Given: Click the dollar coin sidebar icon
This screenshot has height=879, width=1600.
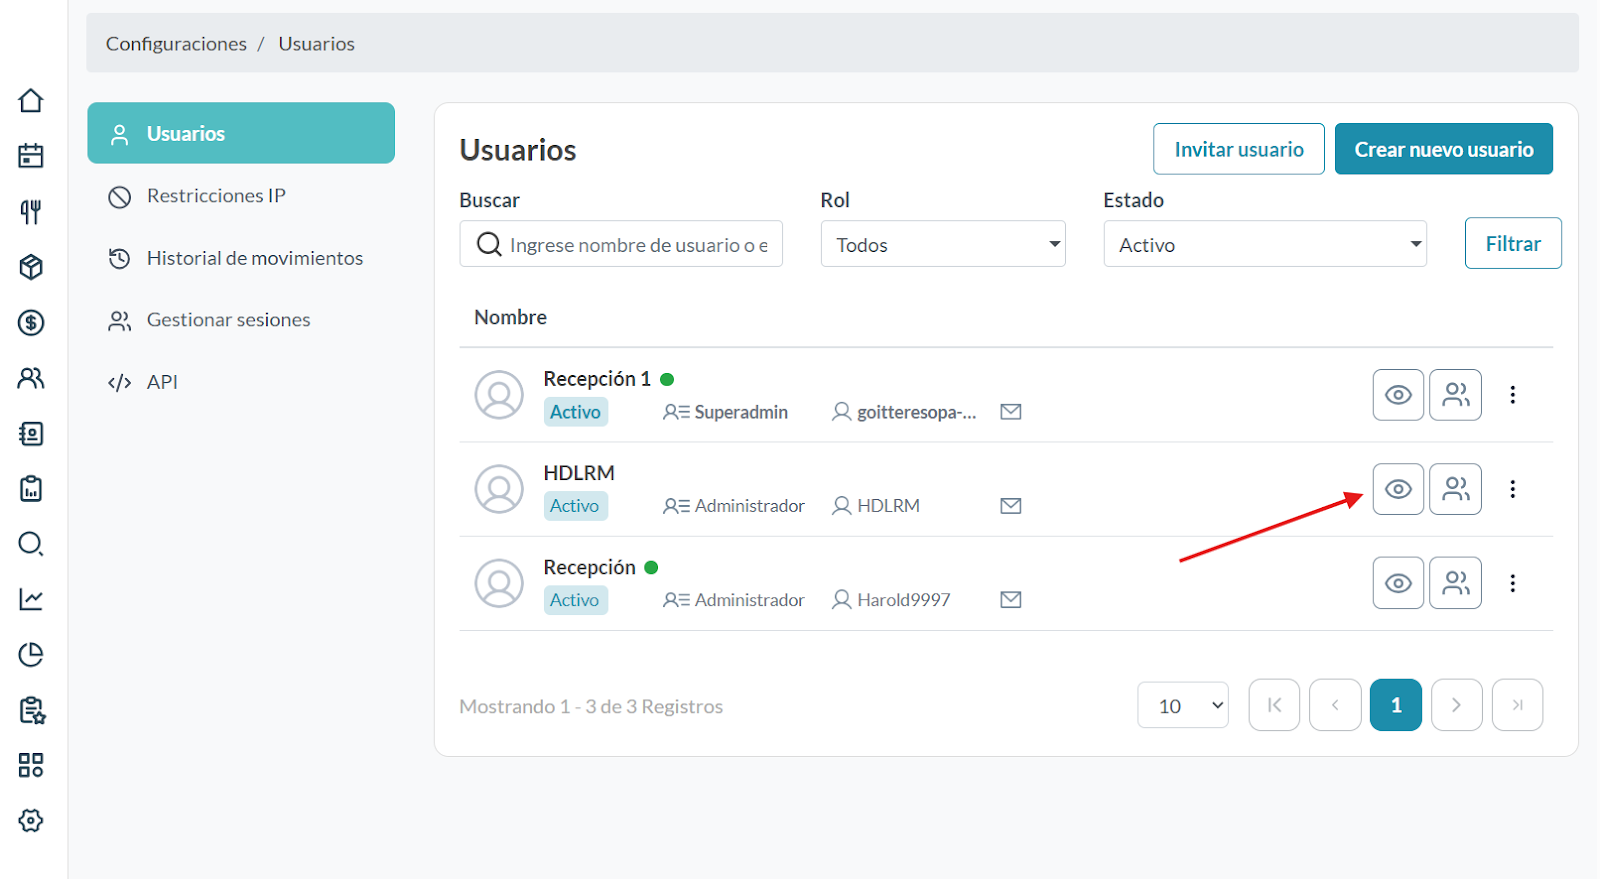Looking at the screenshot, I should [x=31, y=323].
